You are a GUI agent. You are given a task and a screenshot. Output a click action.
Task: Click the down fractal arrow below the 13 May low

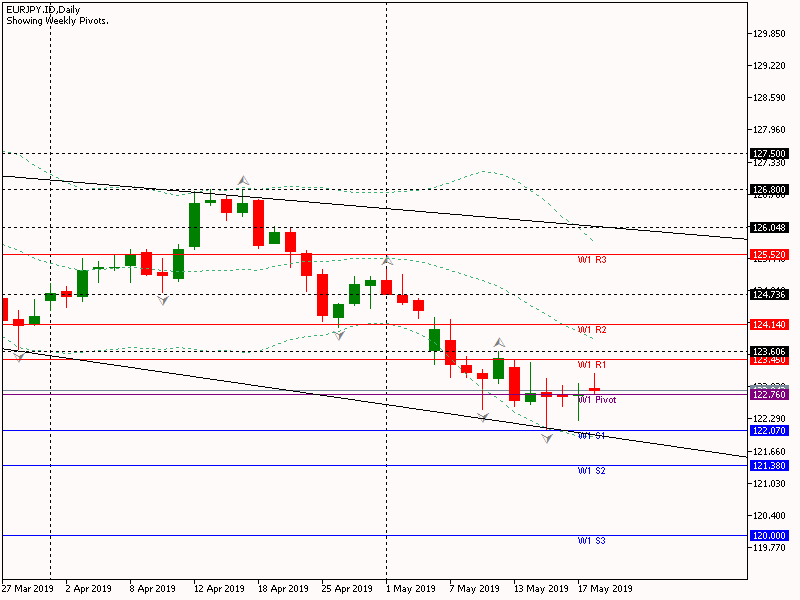(x=547, y=439)
